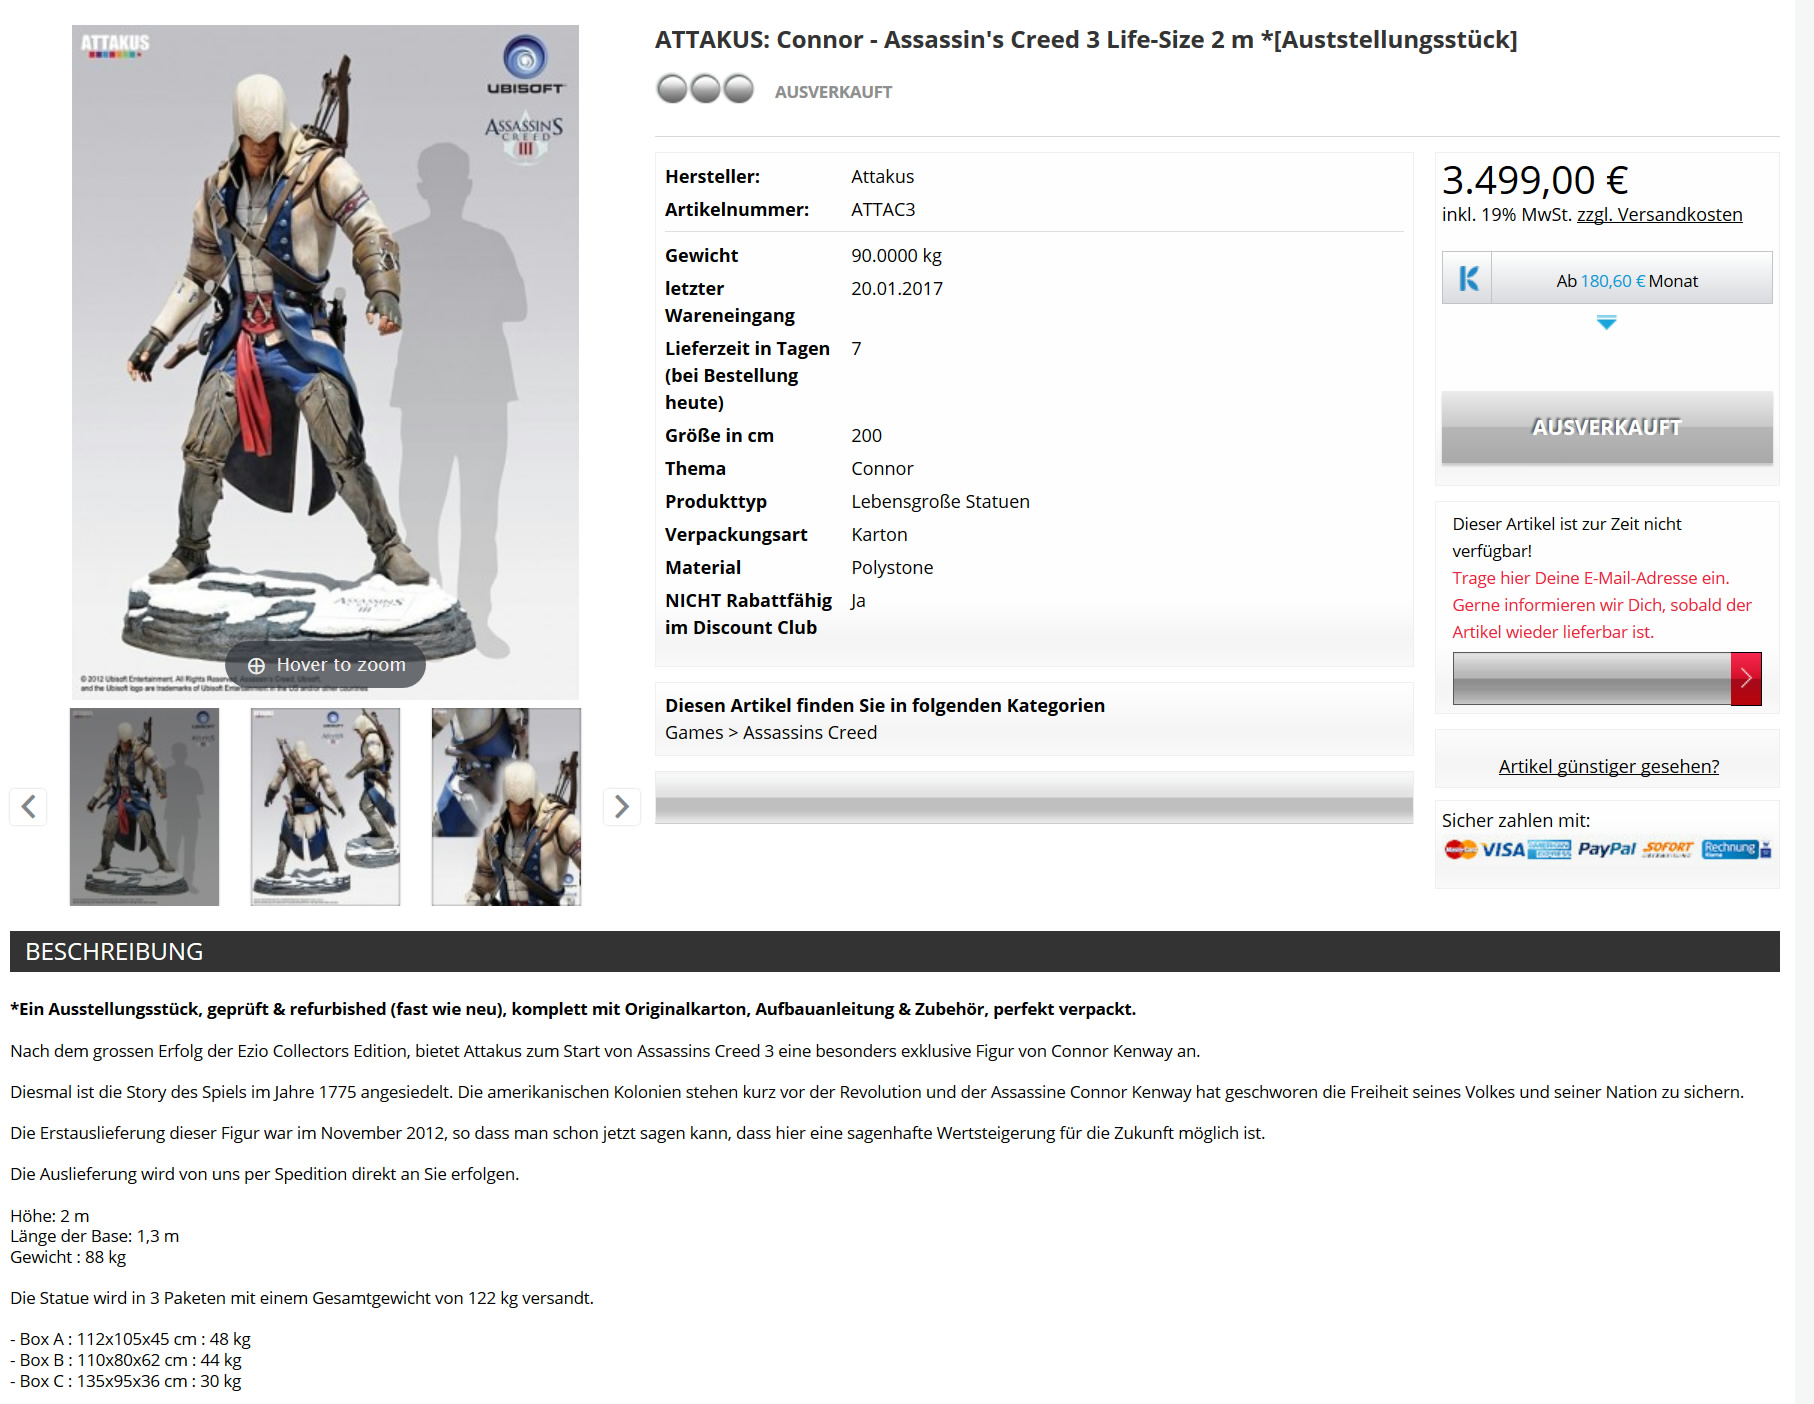Open the zzgl. Versandkosten link
1814x1404 pixels.
click(1659, 214)
